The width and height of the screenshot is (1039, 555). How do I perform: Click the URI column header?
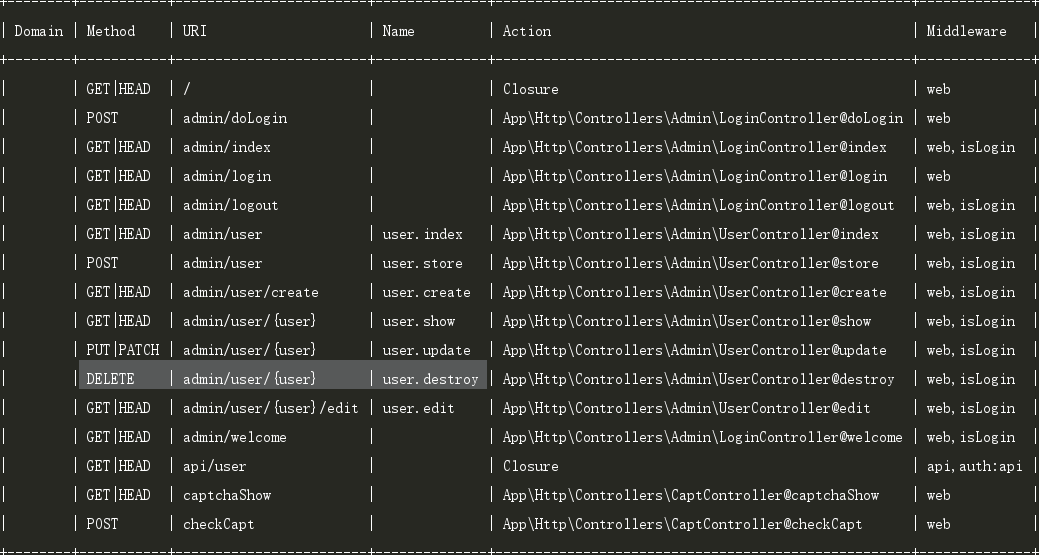[194, 31]
